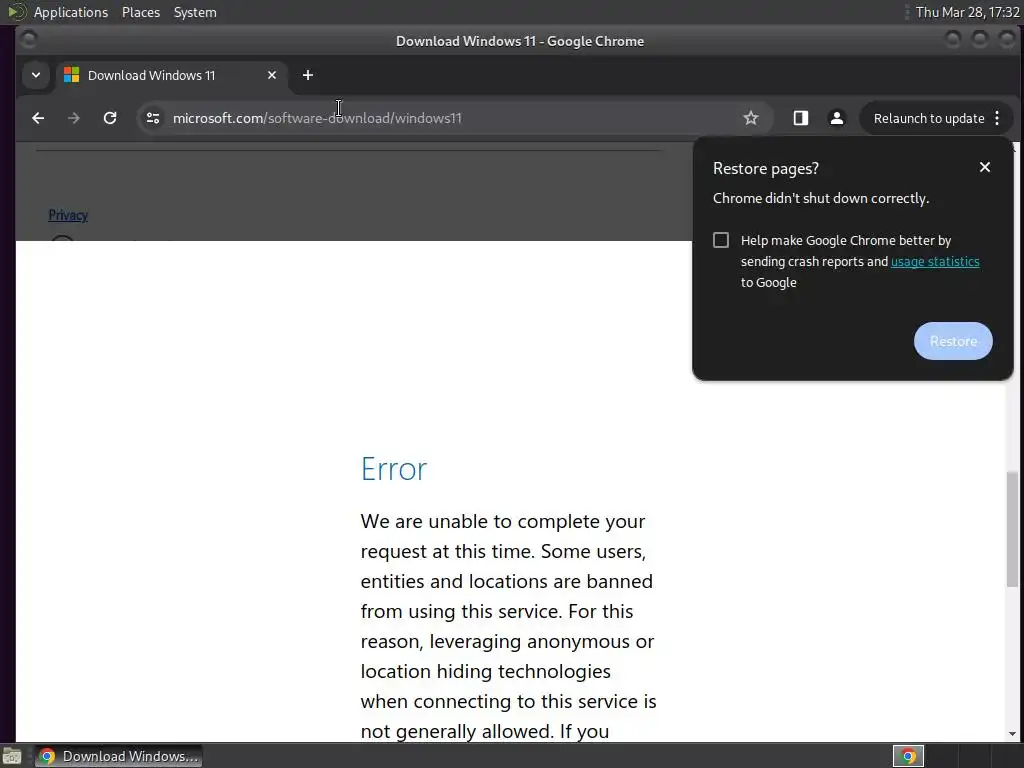Screen dimensions: 1024x768
Task: Click Download Windows taskbar window button
Action: 118,756
